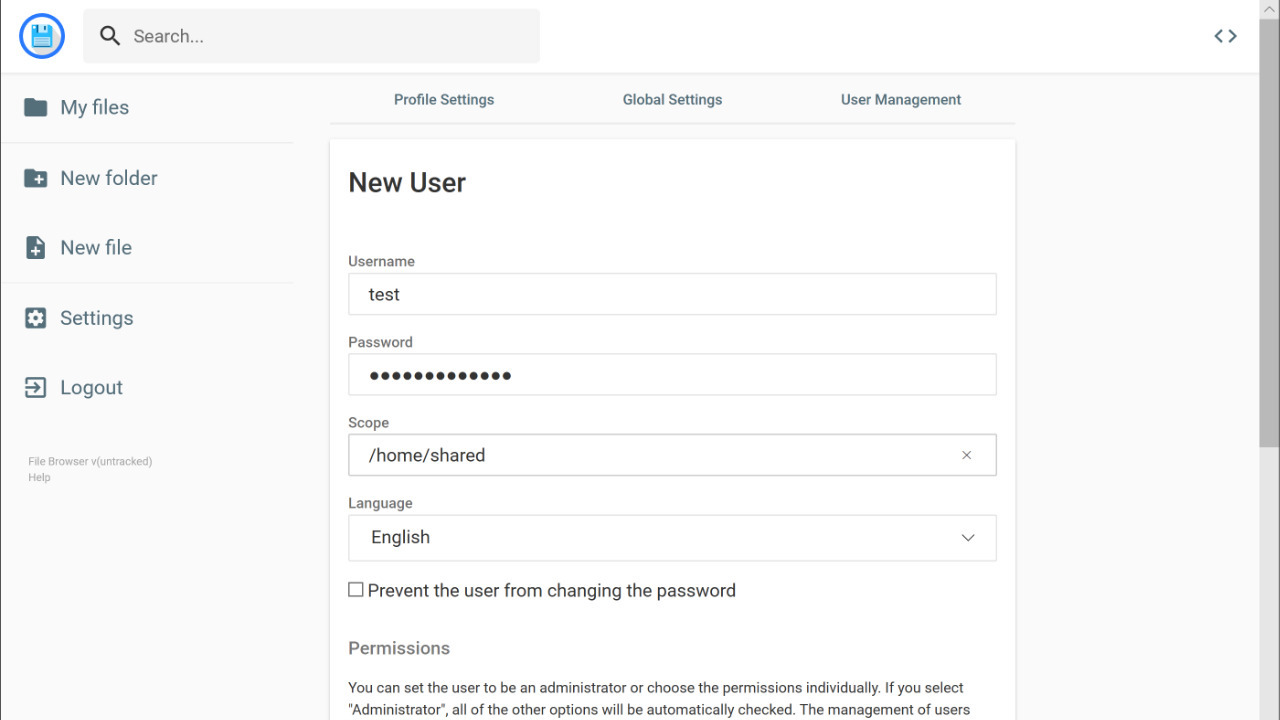Switch to the Profile Settings tab
This screenshot has width=1280, height=720.
coord(444,100)
